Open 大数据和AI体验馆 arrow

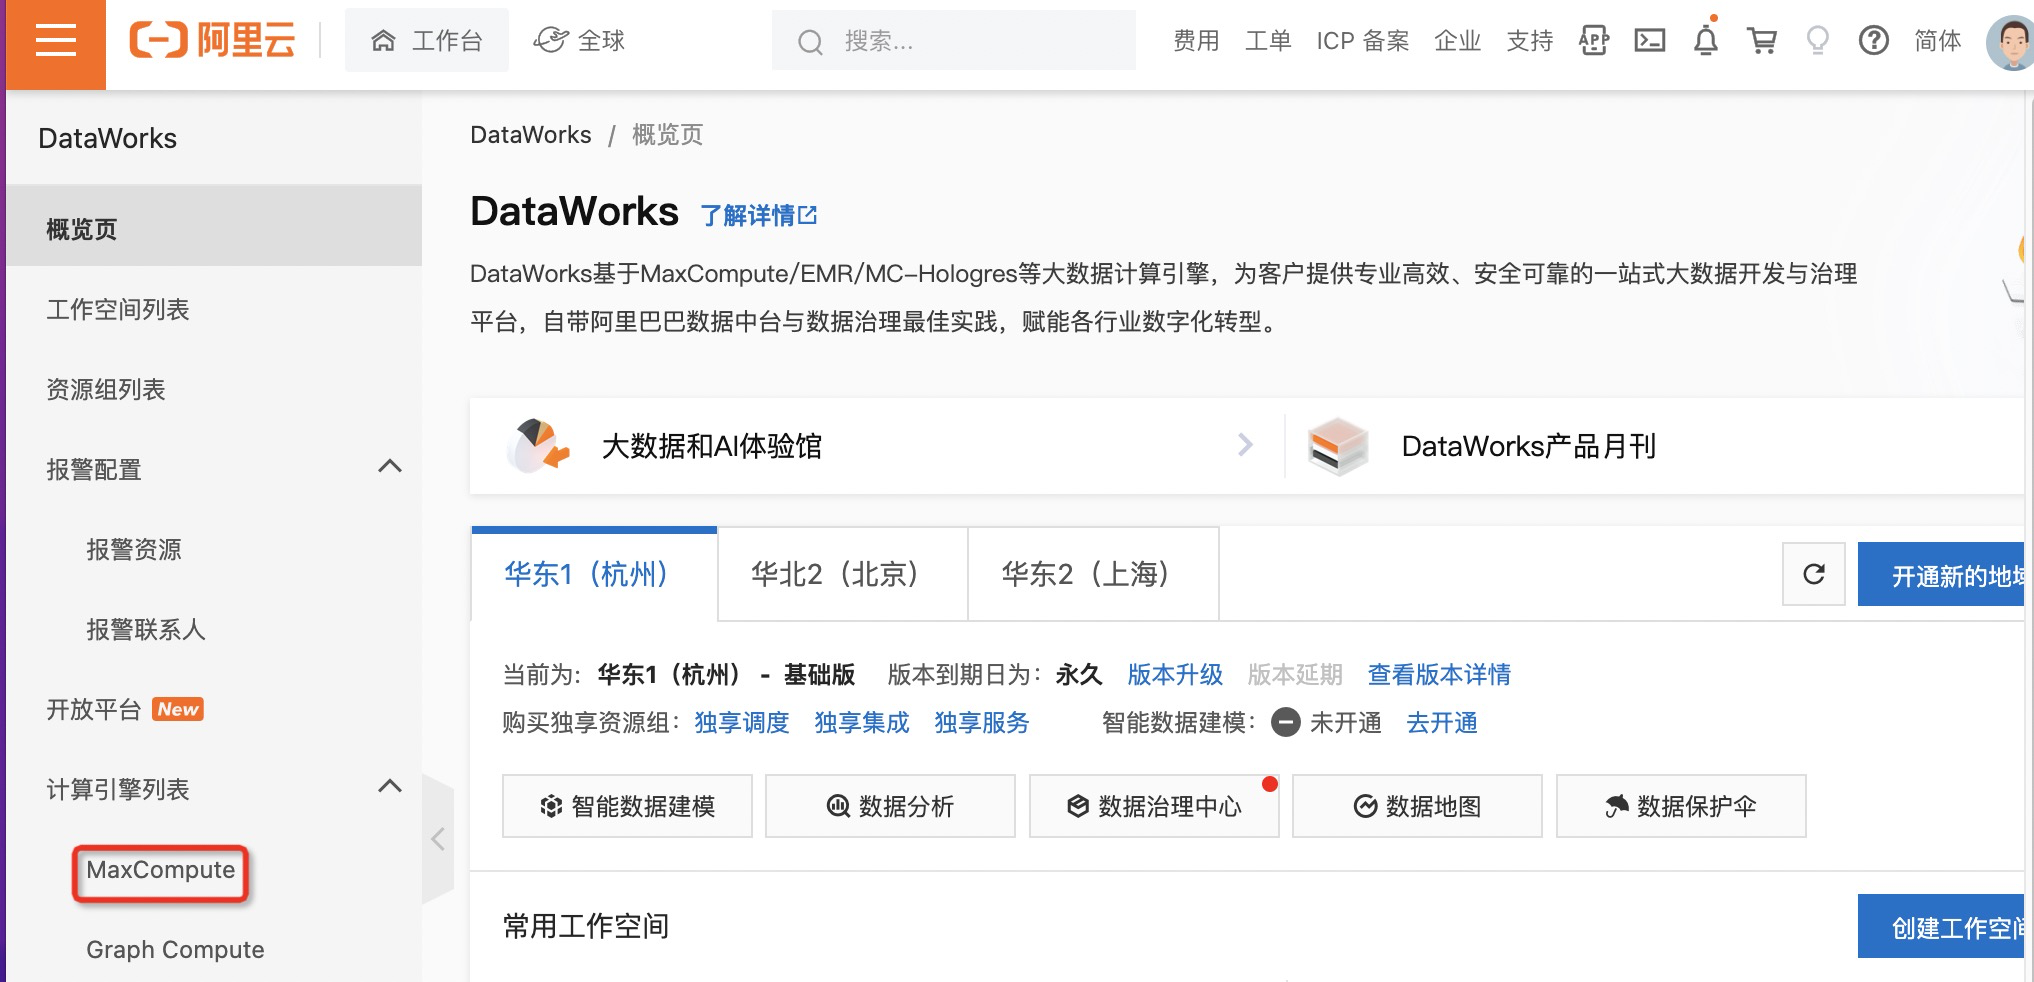click(1245, 445)
